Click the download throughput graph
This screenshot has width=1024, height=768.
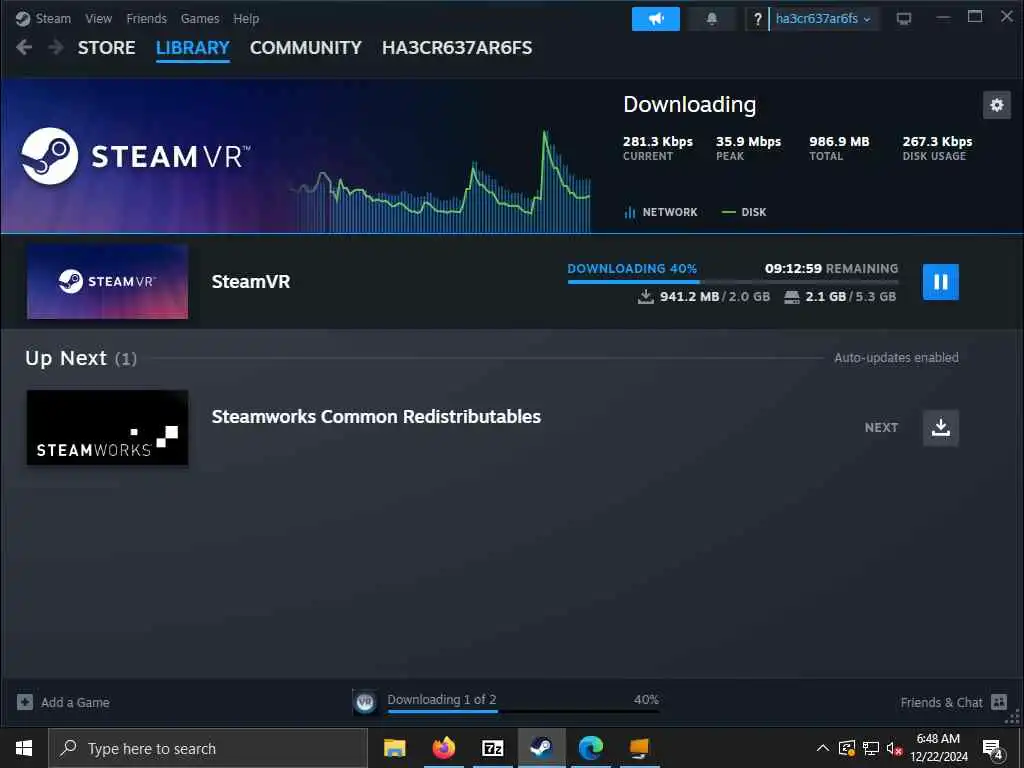(x=441, y=182)
